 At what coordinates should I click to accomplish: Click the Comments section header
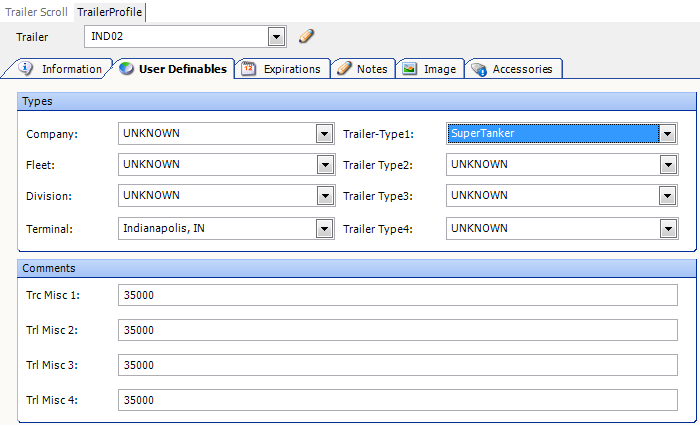357,268
